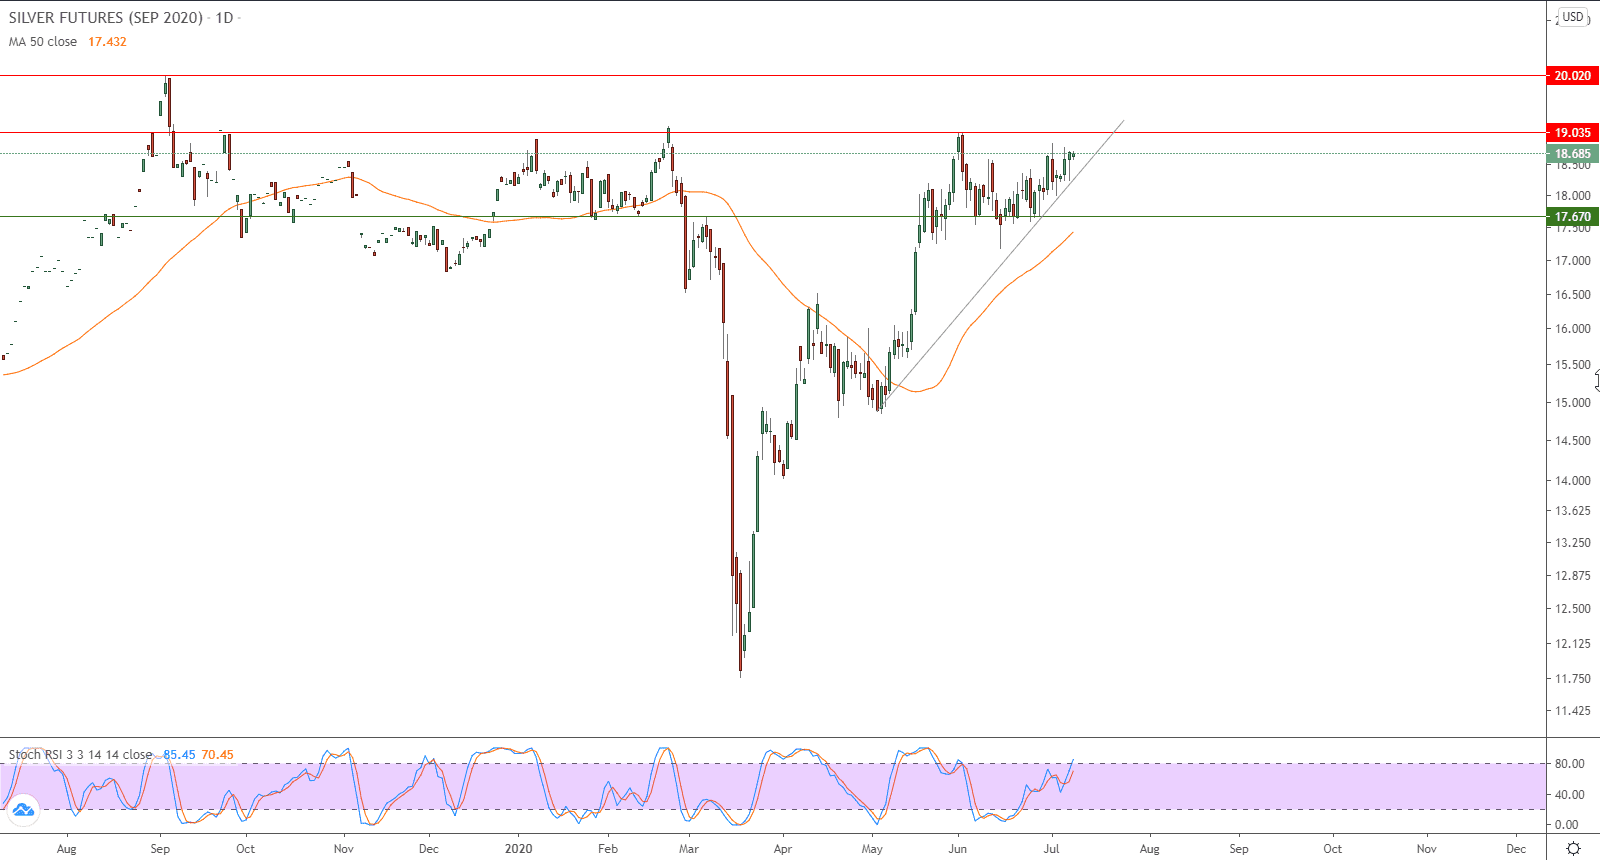Click 80.00 on the Stoch RSI axis
This screenshot has width=1600, height=860.
pyautogui.click(x=1569, y=764)
